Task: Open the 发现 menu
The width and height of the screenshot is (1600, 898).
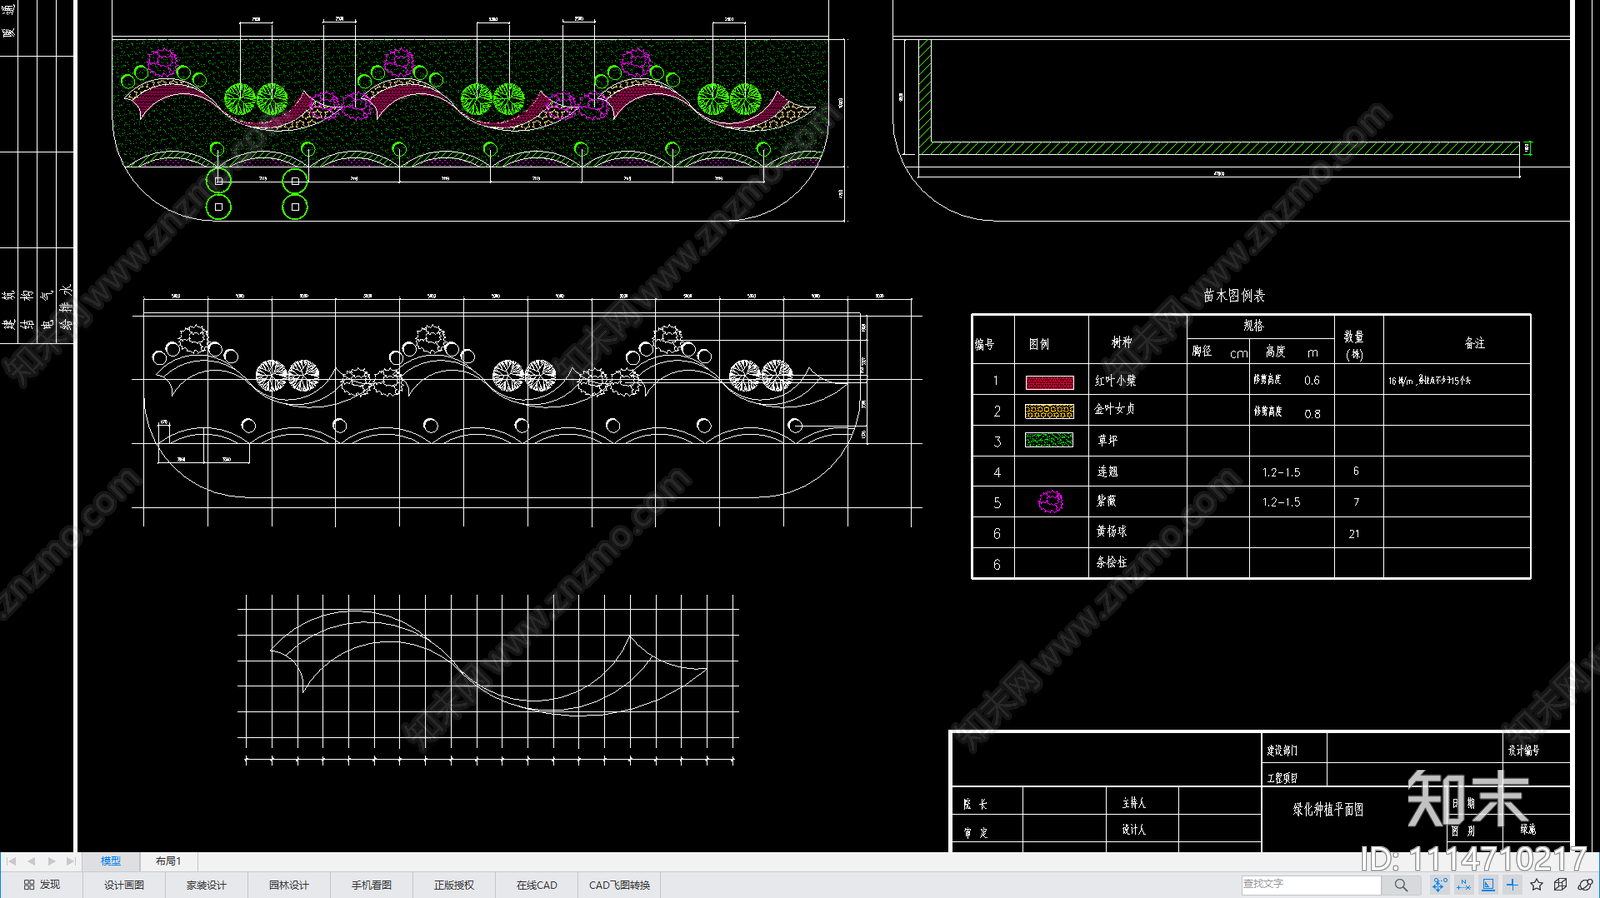Action: (x=42, y=885)
